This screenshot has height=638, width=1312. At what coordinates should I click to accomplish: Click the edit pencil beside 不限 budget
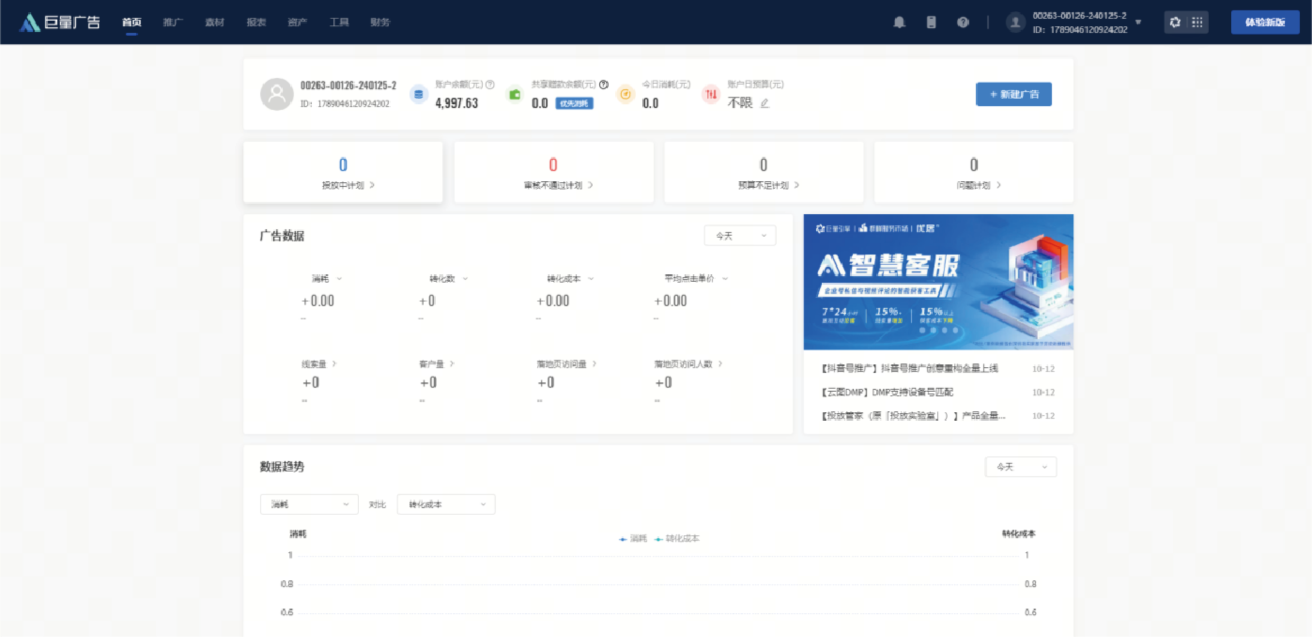[x=765, y=103]
